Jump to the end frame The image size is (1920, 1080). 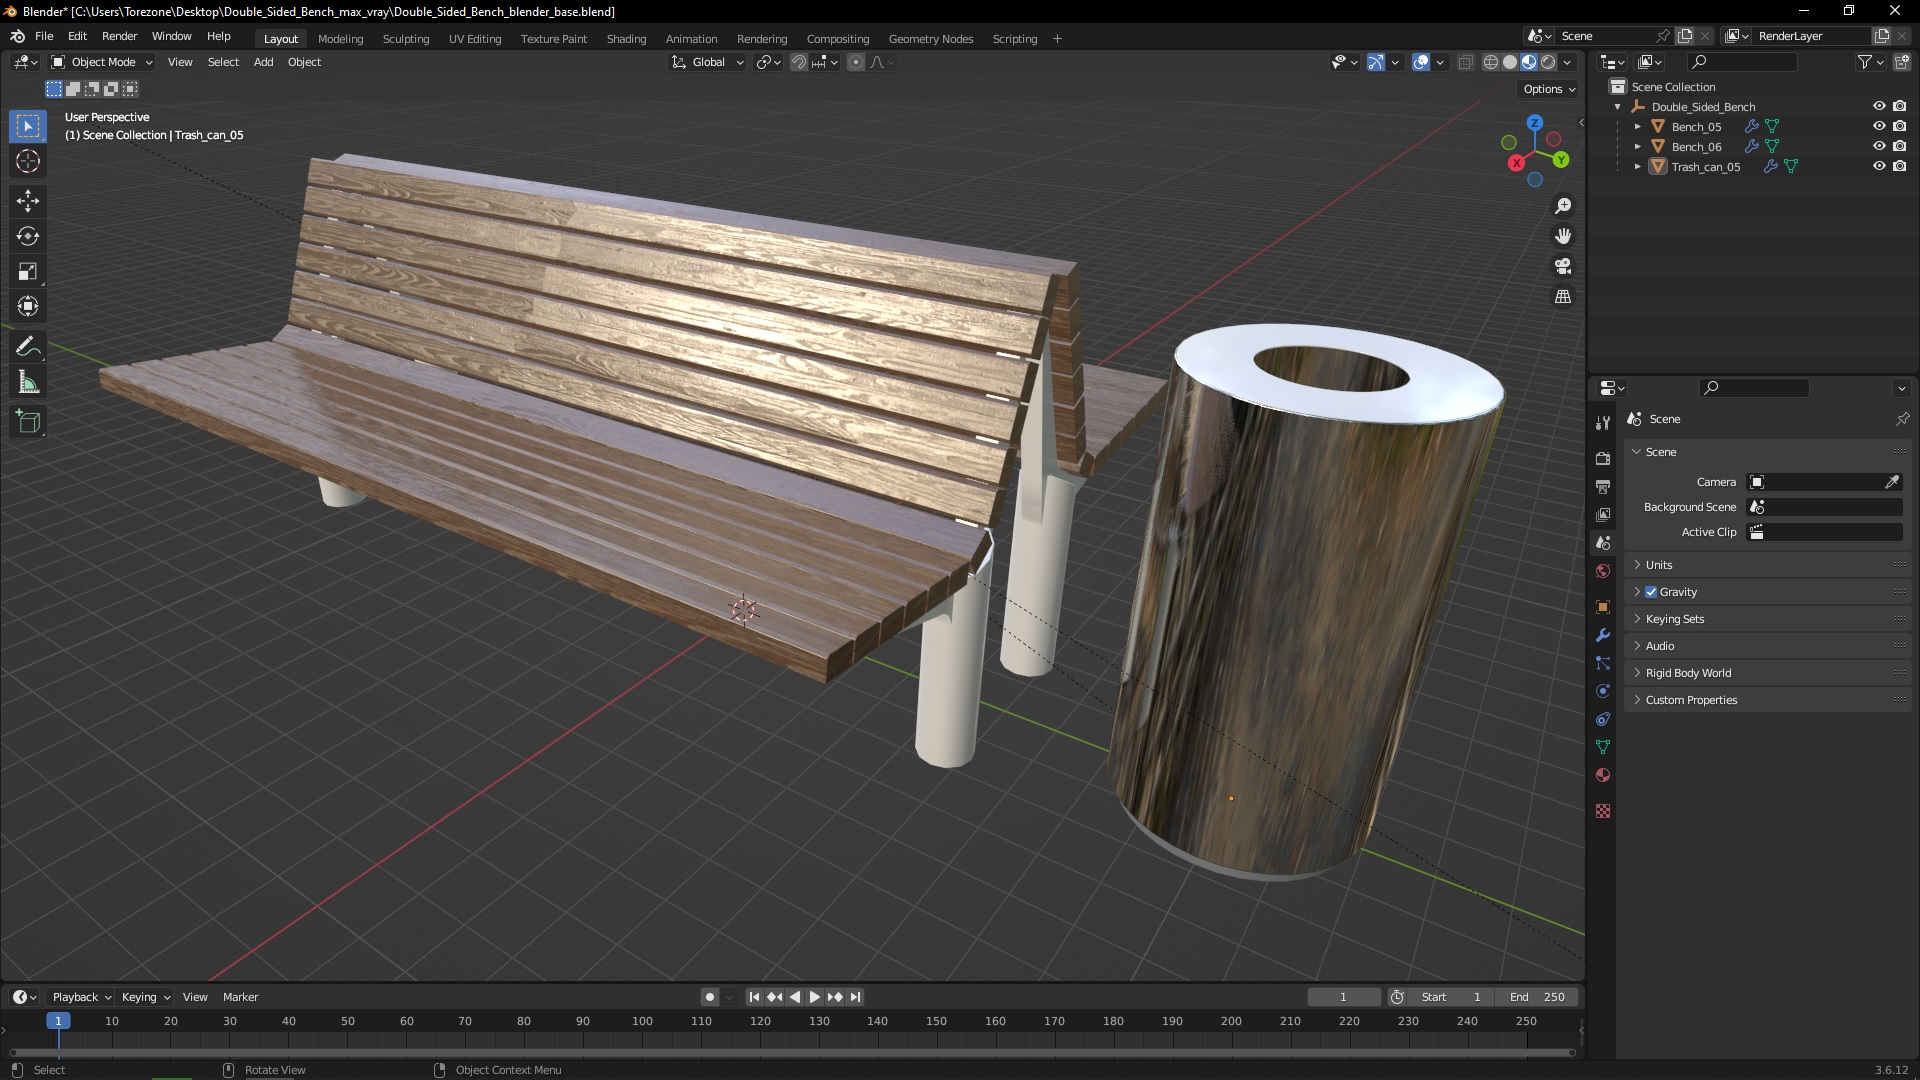pyautogui.click(x=856, y=997)
